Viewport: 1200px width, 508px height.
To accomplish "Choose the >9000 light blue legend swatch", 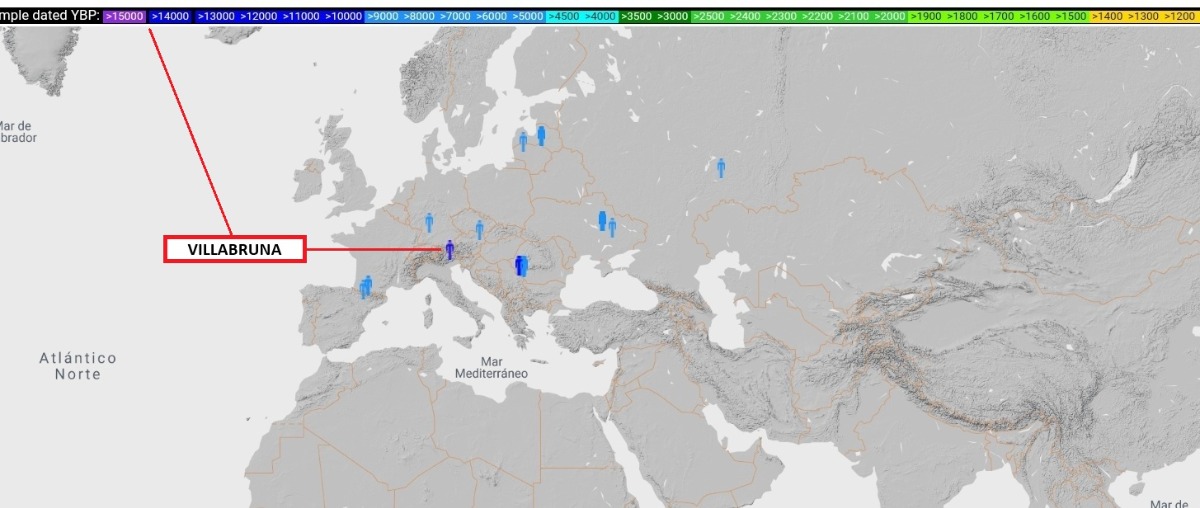I will (x=385, y=17).
